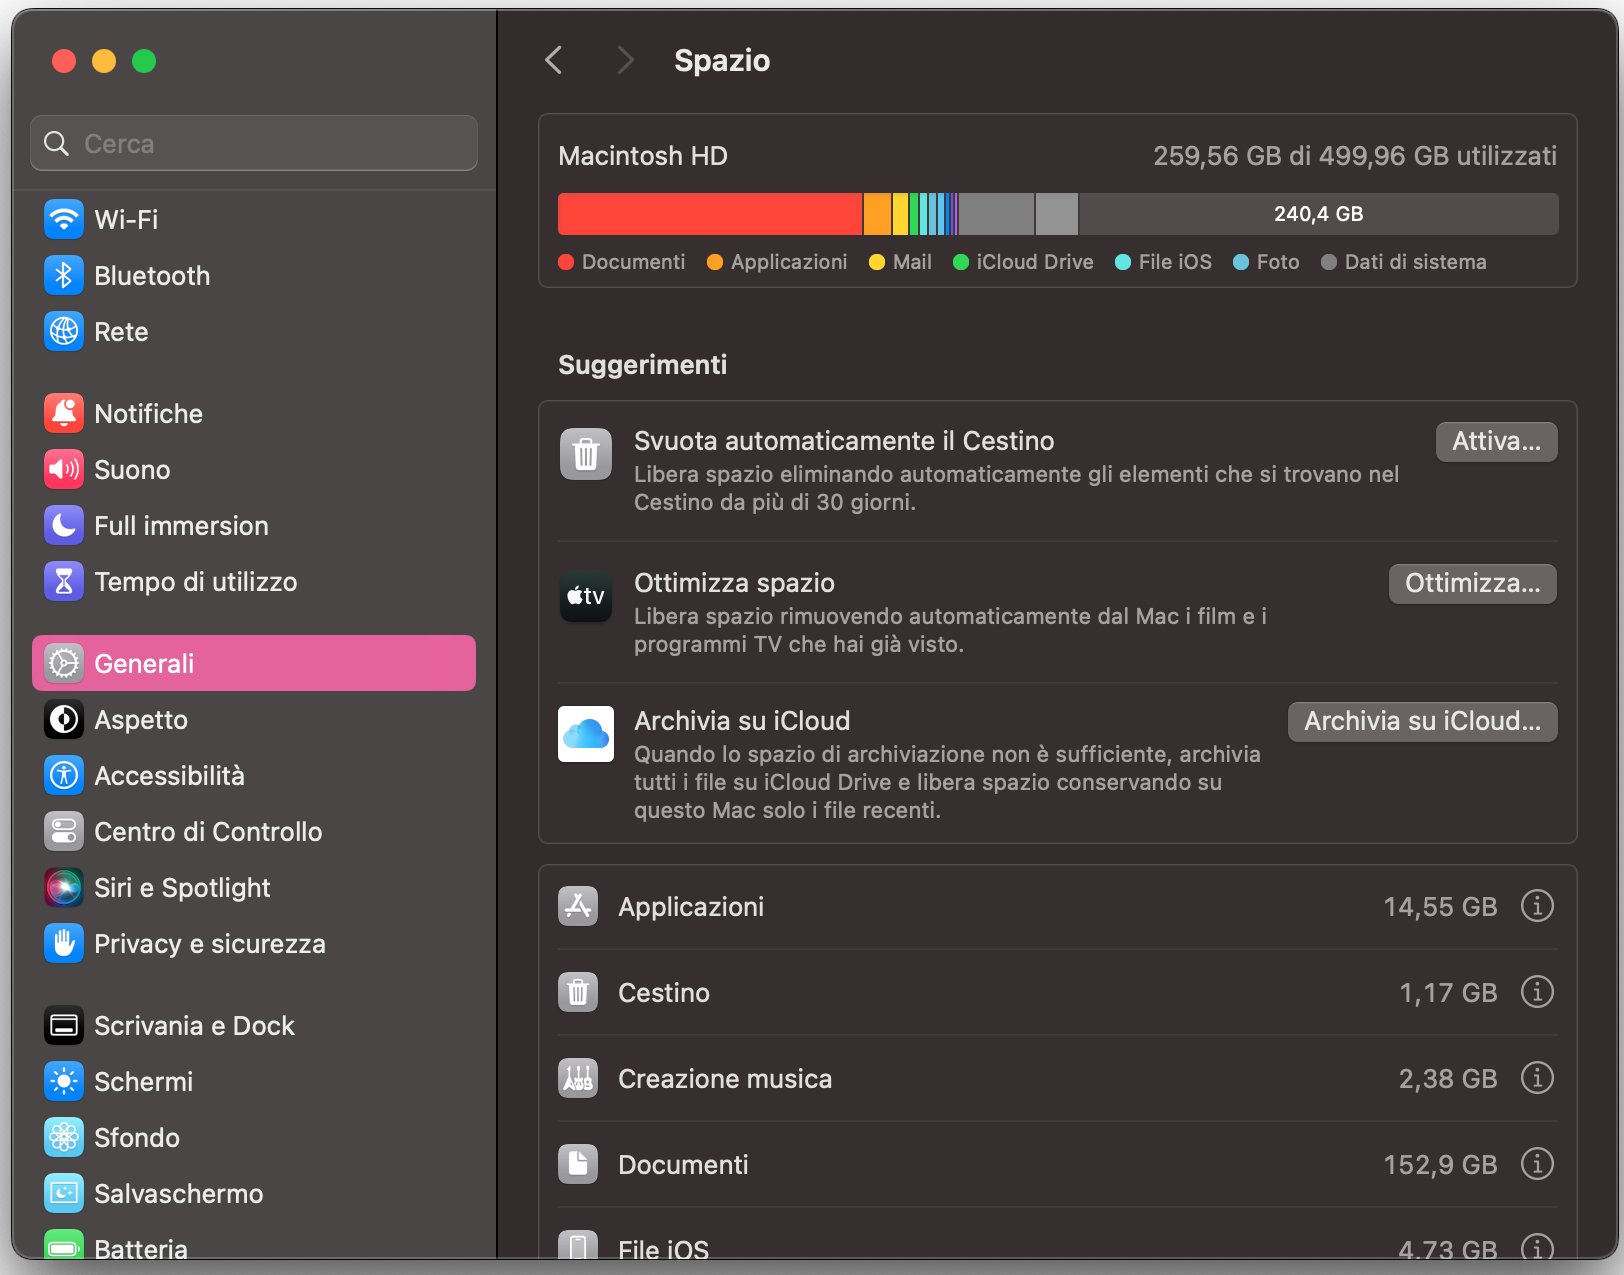1624x1275 pixels.
Task: Click the info icon beside Documenti size
Action: [1537, 1164]
